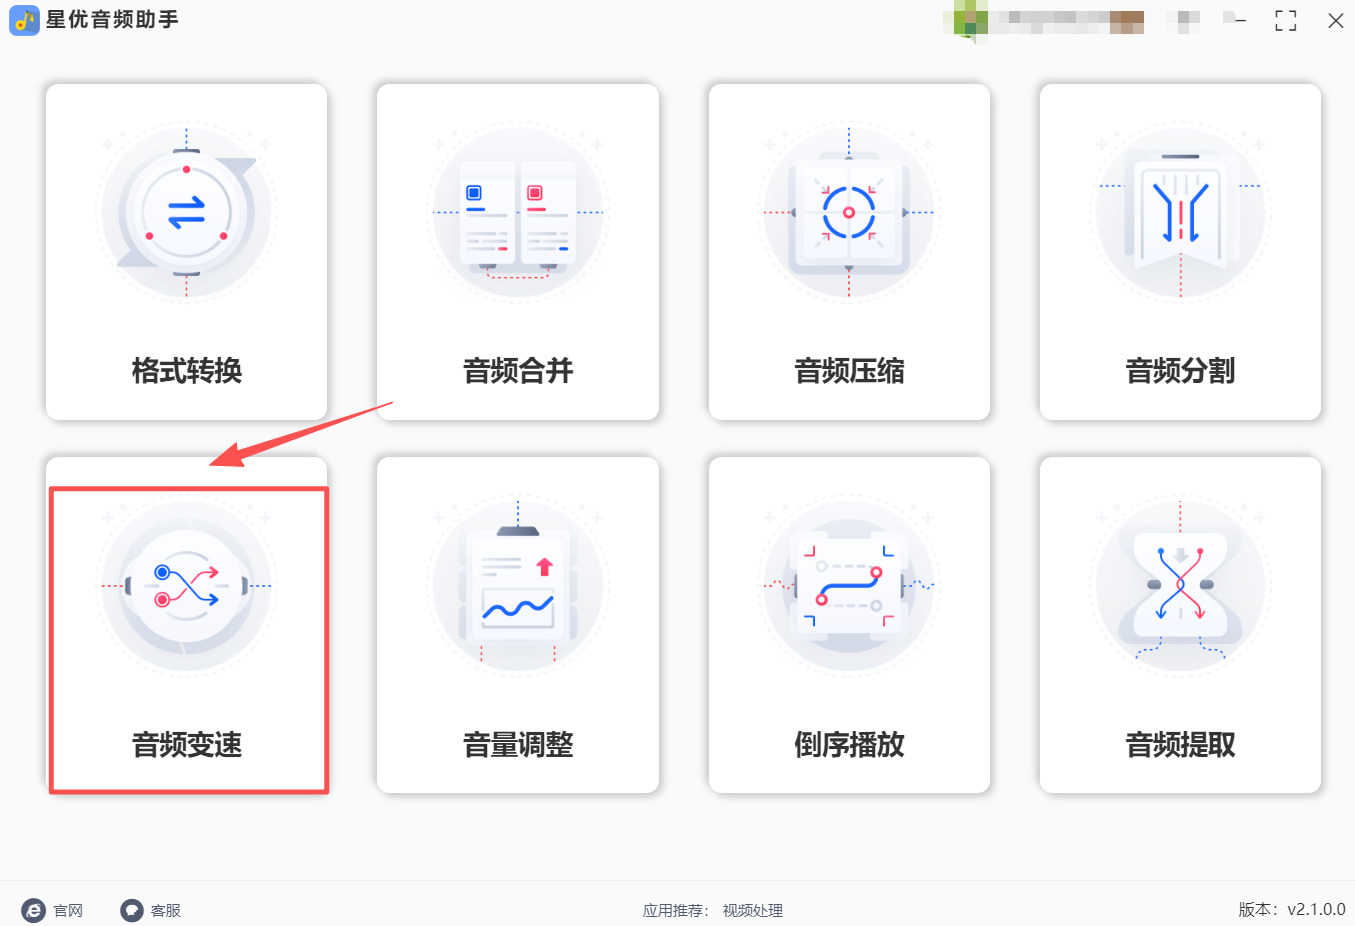Open the 音频提取 audio extract icon
This screenshot has width=1355, height=926.
[x=1180, y=586]
